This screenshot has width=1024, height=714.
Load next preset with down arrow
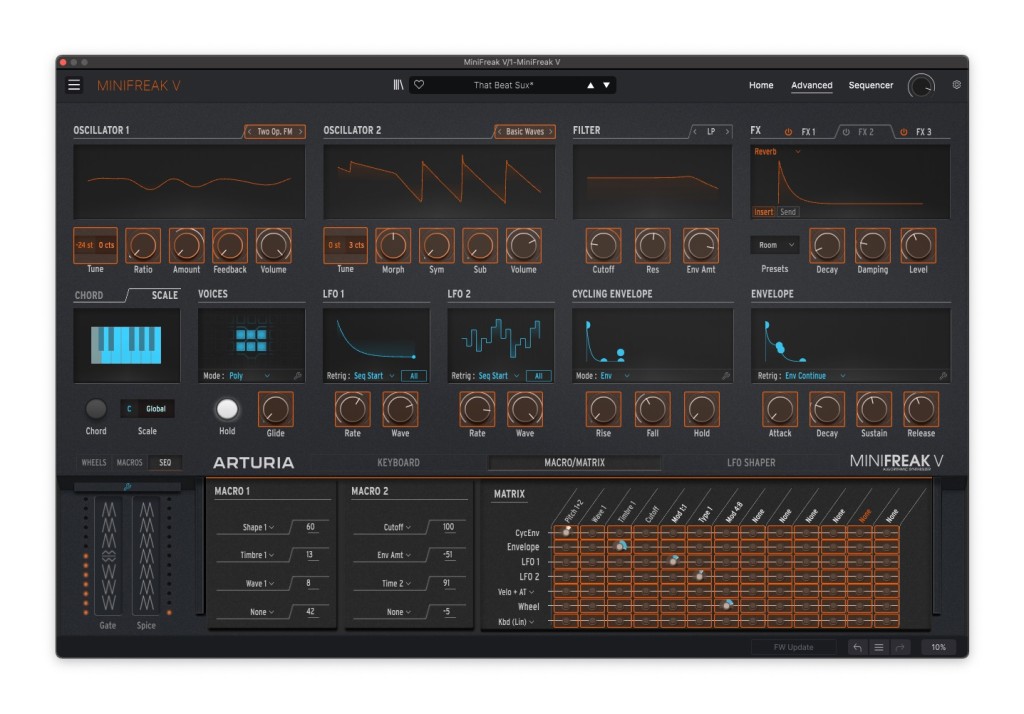click(606, 85)
